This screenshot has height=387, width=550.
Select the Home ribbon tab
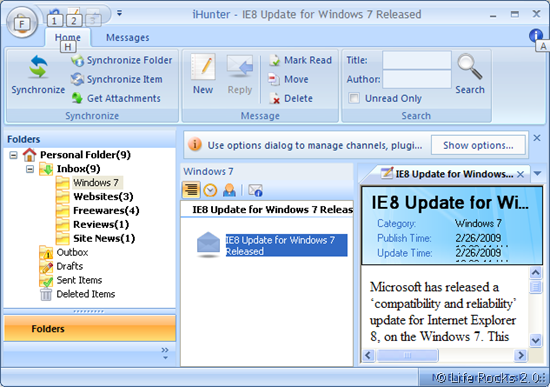click(x=68, y=38)
